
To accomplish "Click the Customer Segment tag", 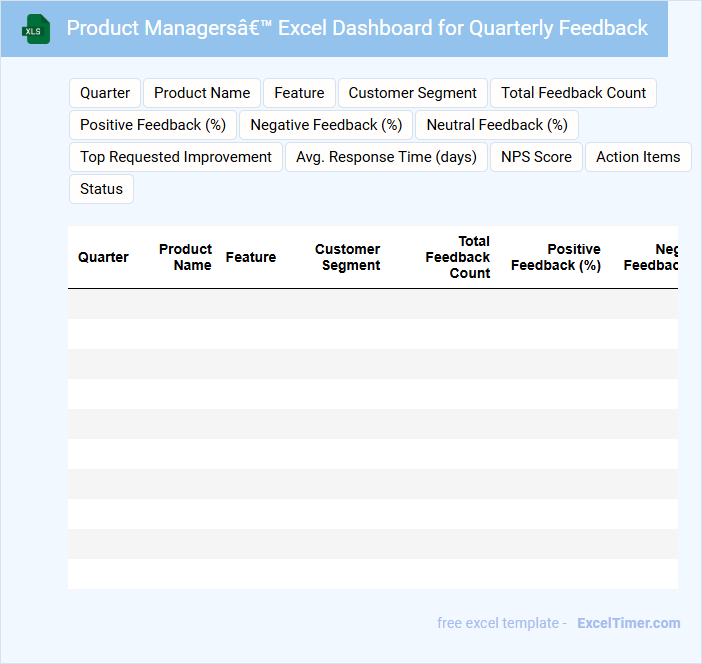I will (412, 93).
